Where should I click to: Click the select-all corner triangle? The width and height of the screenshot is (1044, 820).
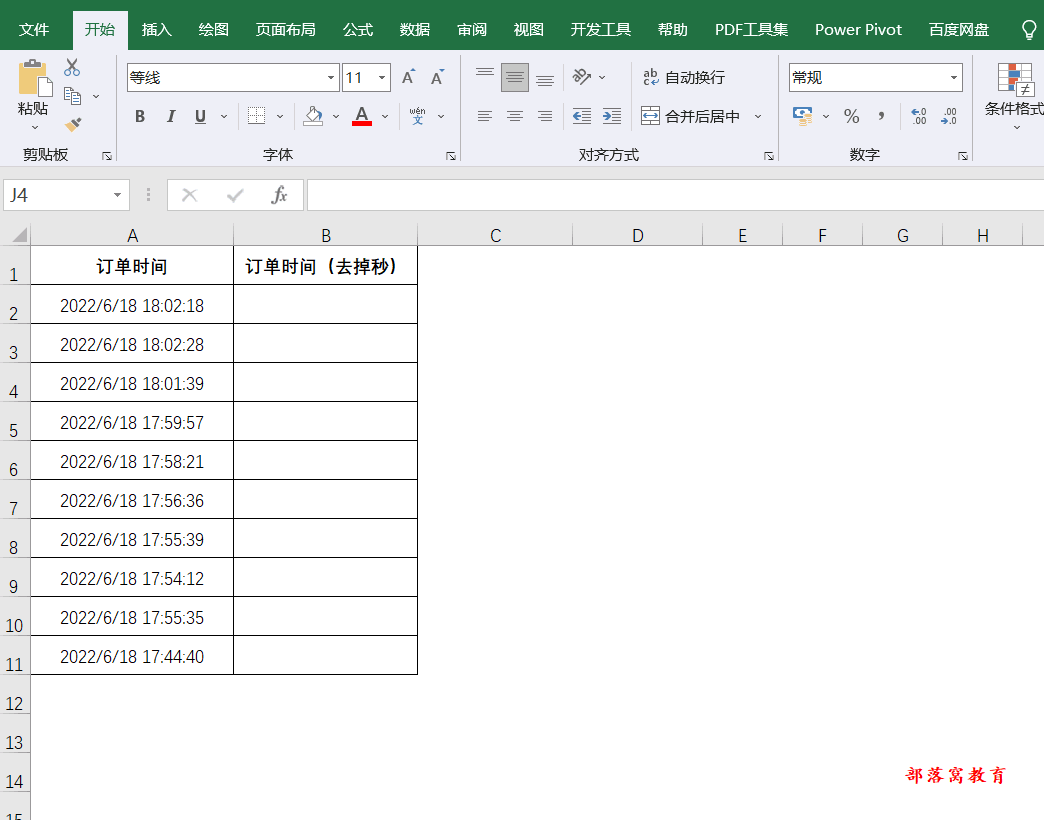(x=20, y=234)
